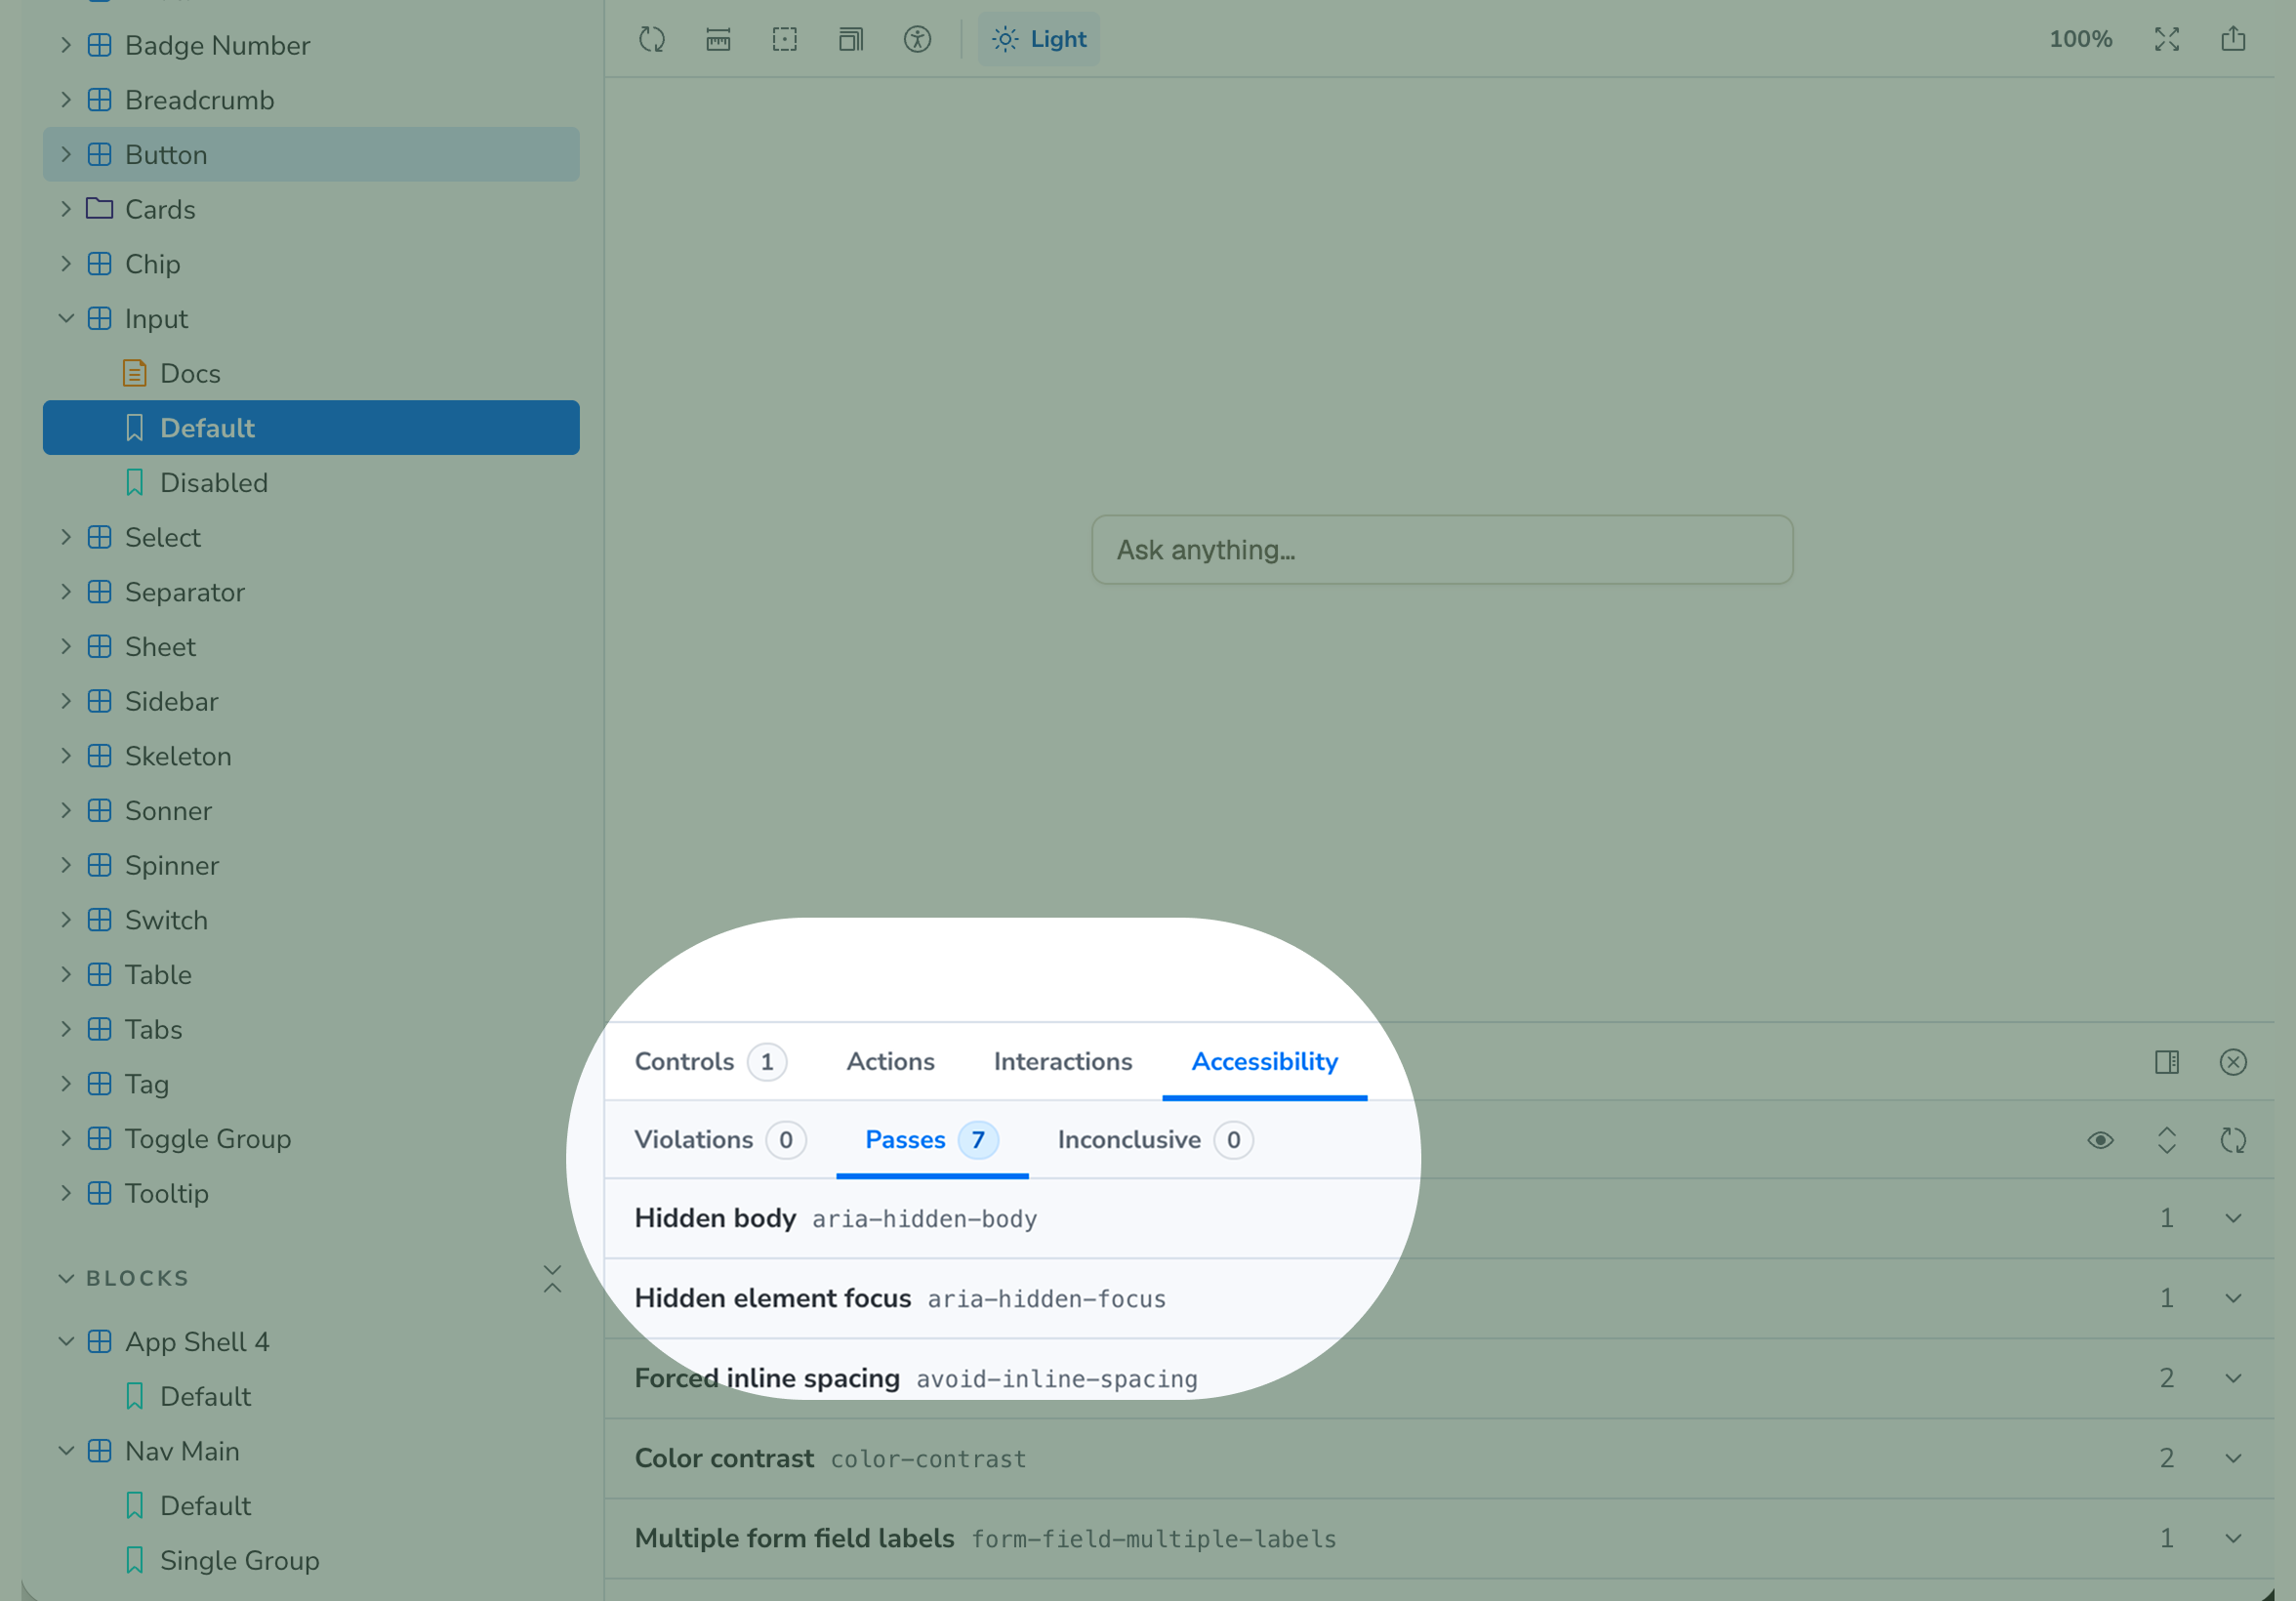Click the collapse-all icon beside BLOCKS
This screenshot has height=1601, width=2296.
(x=552, y=1278)
